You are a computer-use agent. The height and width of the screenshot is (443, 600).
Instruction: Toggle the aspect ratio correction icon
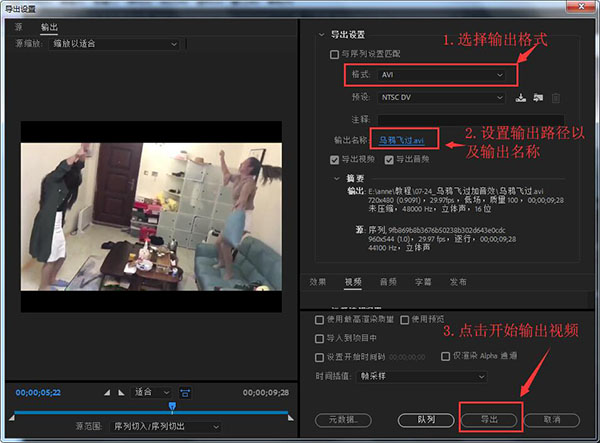185,392
